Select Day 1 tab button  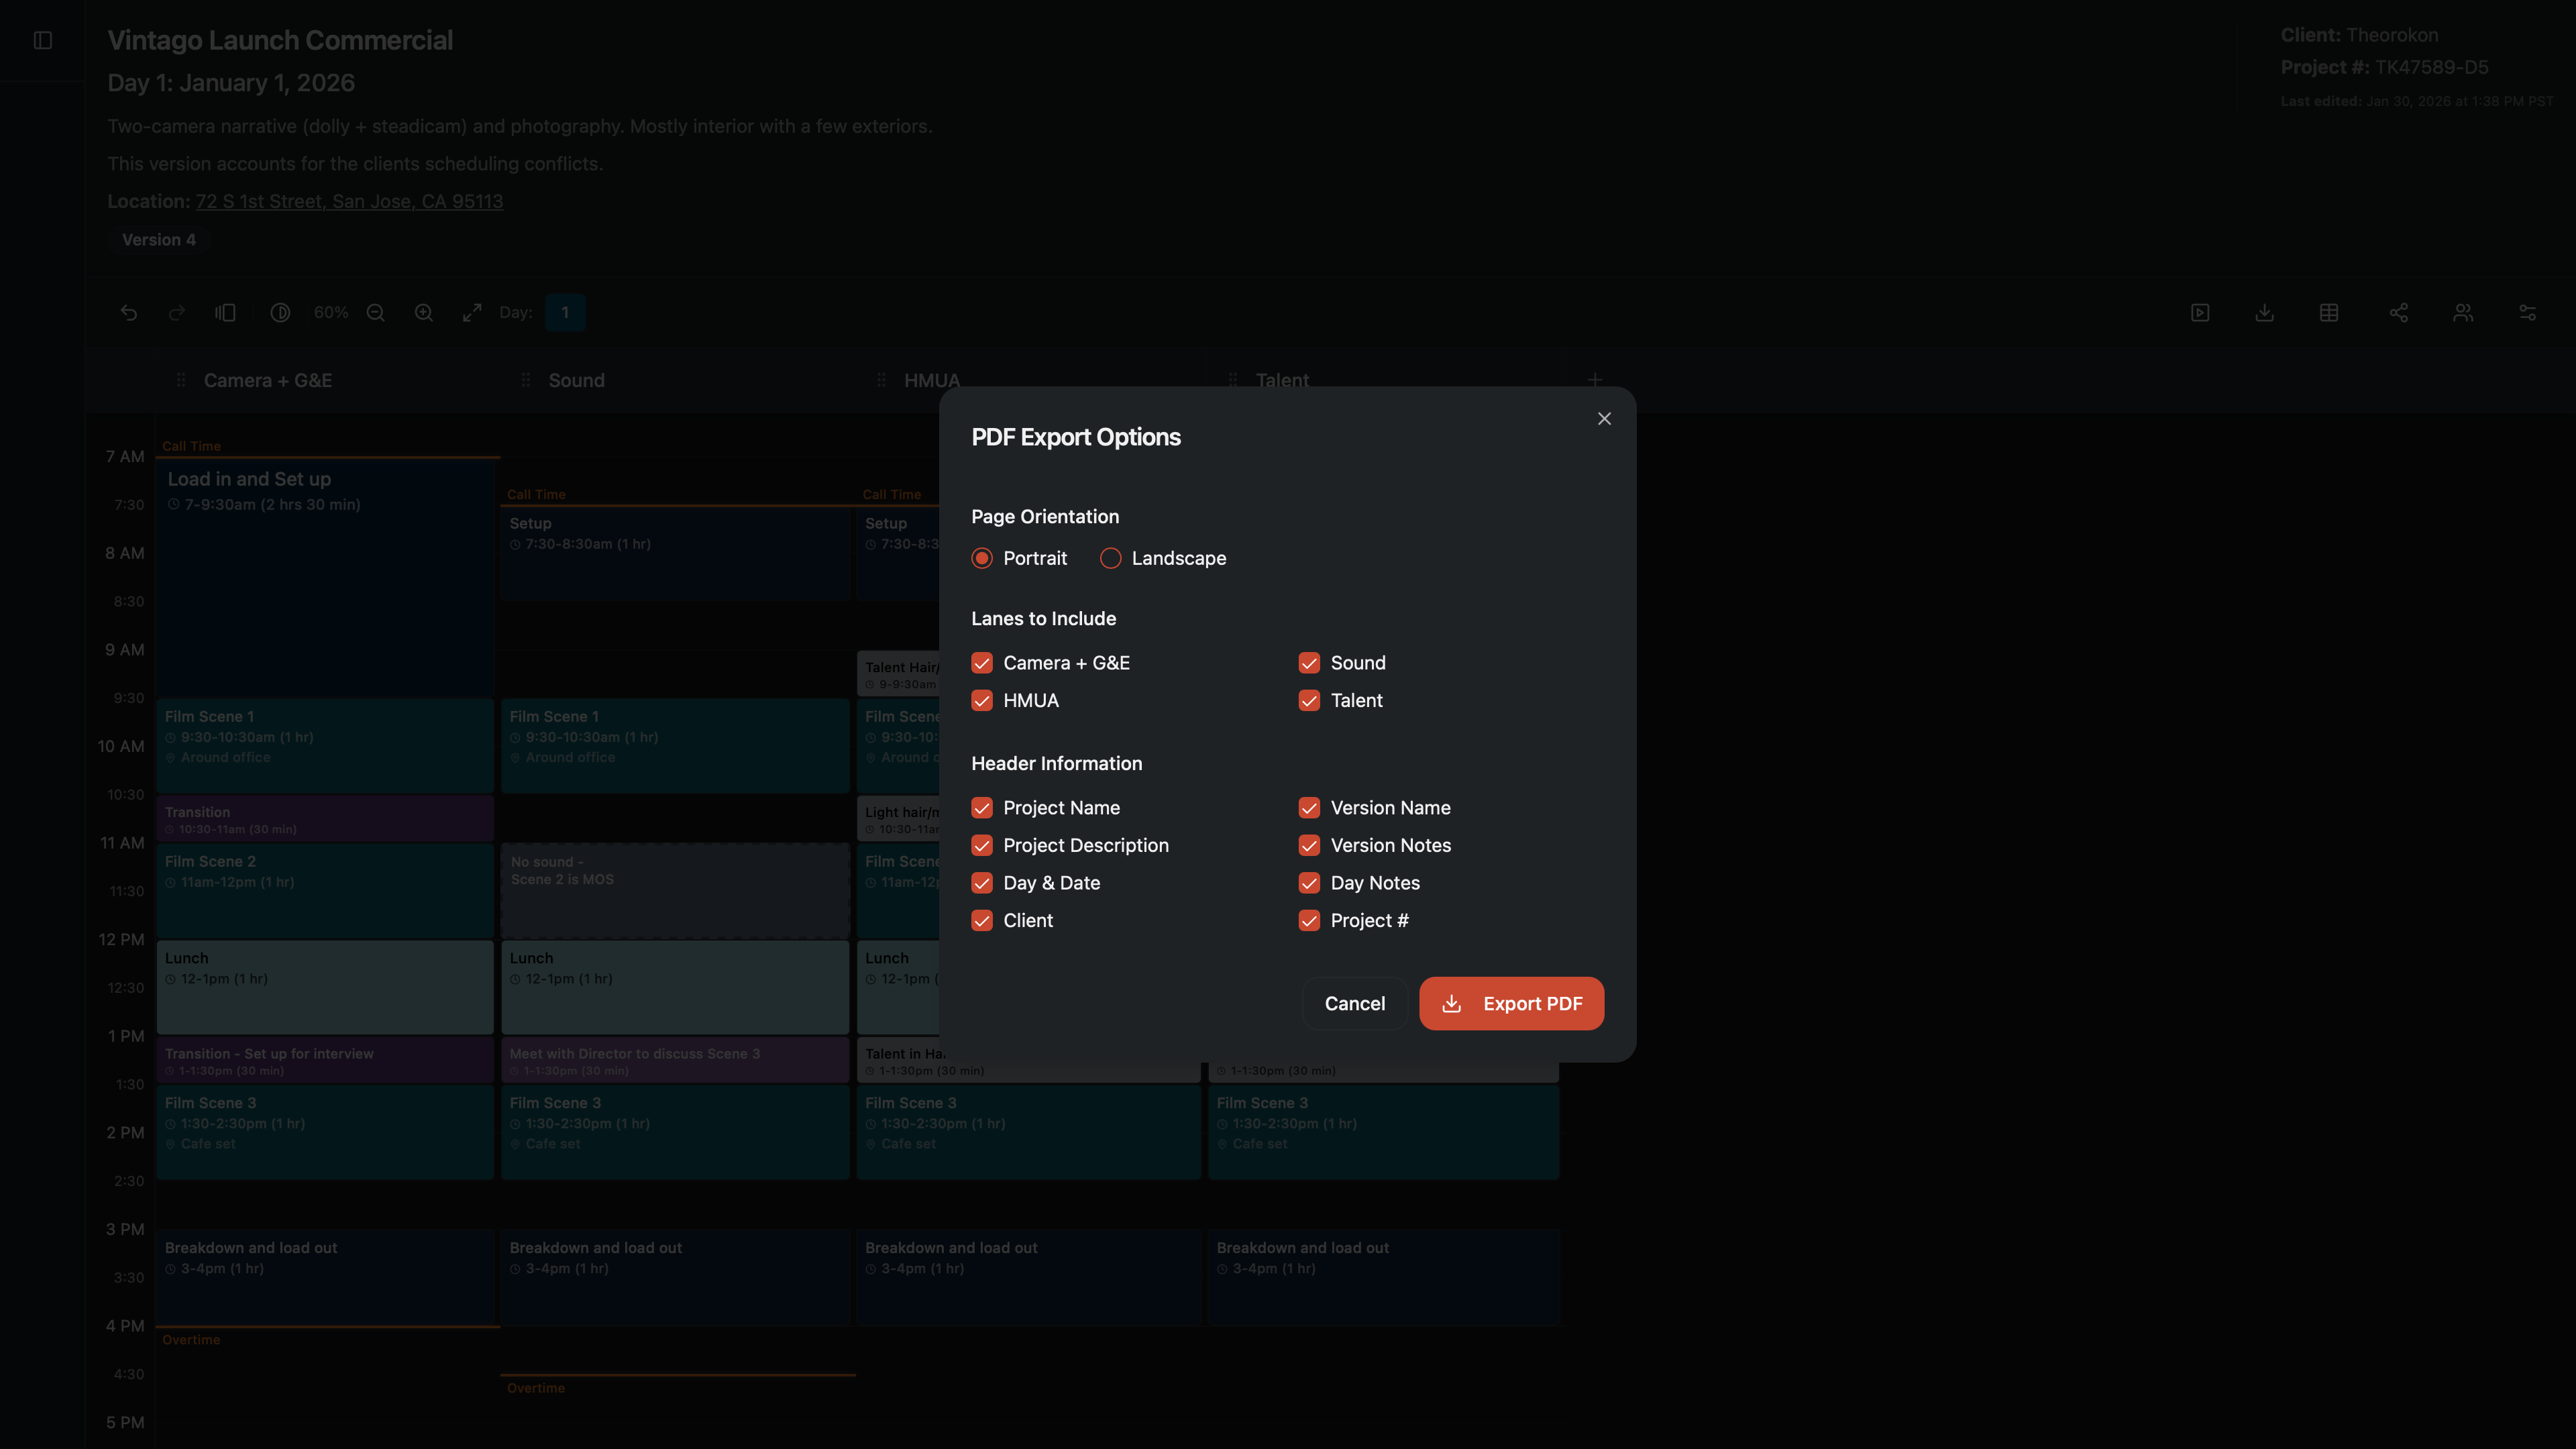(x=565, y=313)
